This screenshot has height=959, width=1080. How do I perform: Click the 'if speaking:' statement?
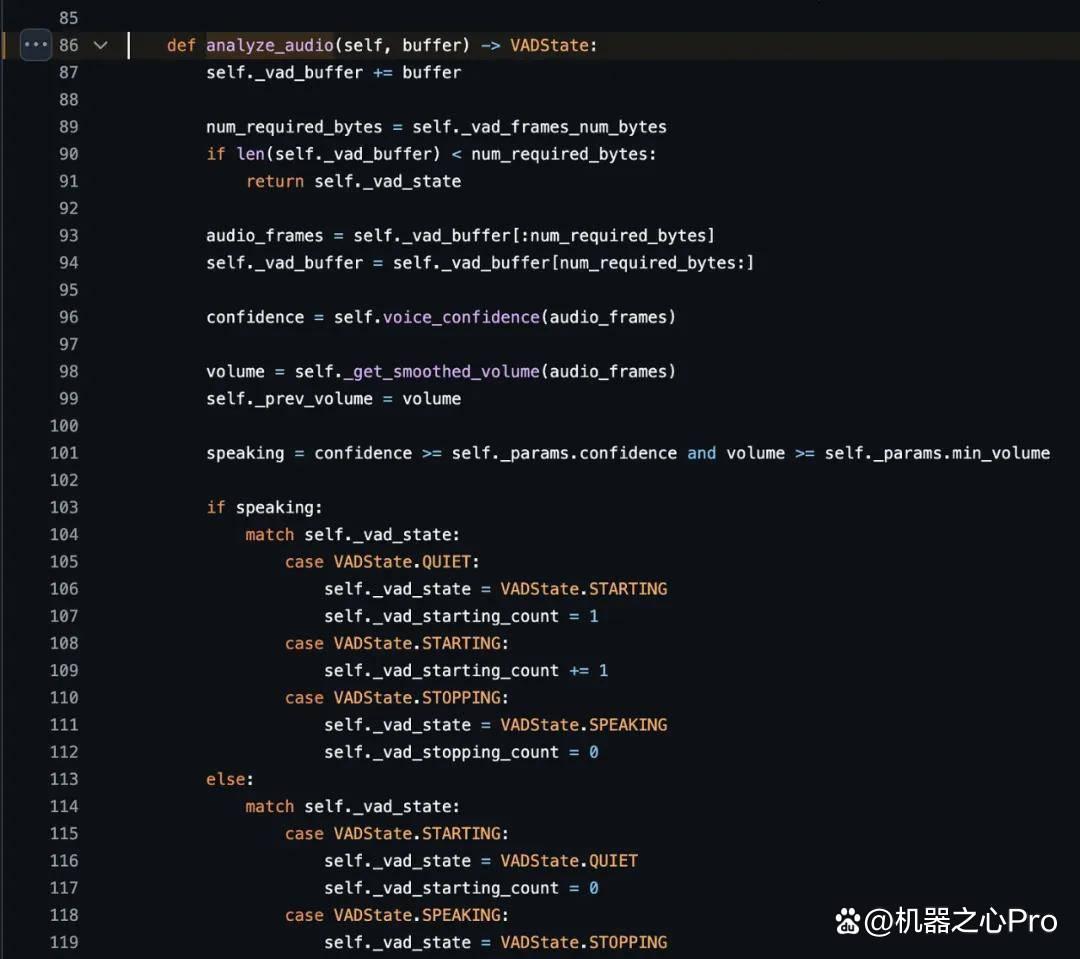pos(264,508)
